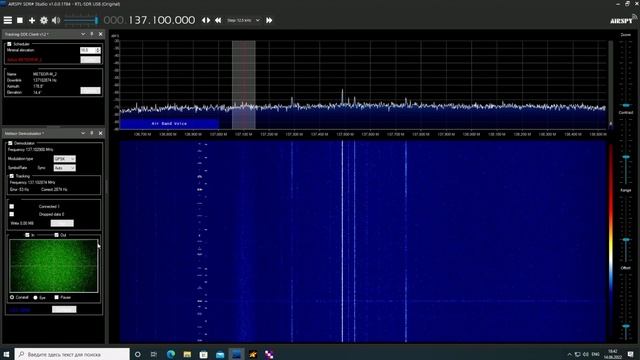Click the Minimal elevation stepper field

pos(90,50)
